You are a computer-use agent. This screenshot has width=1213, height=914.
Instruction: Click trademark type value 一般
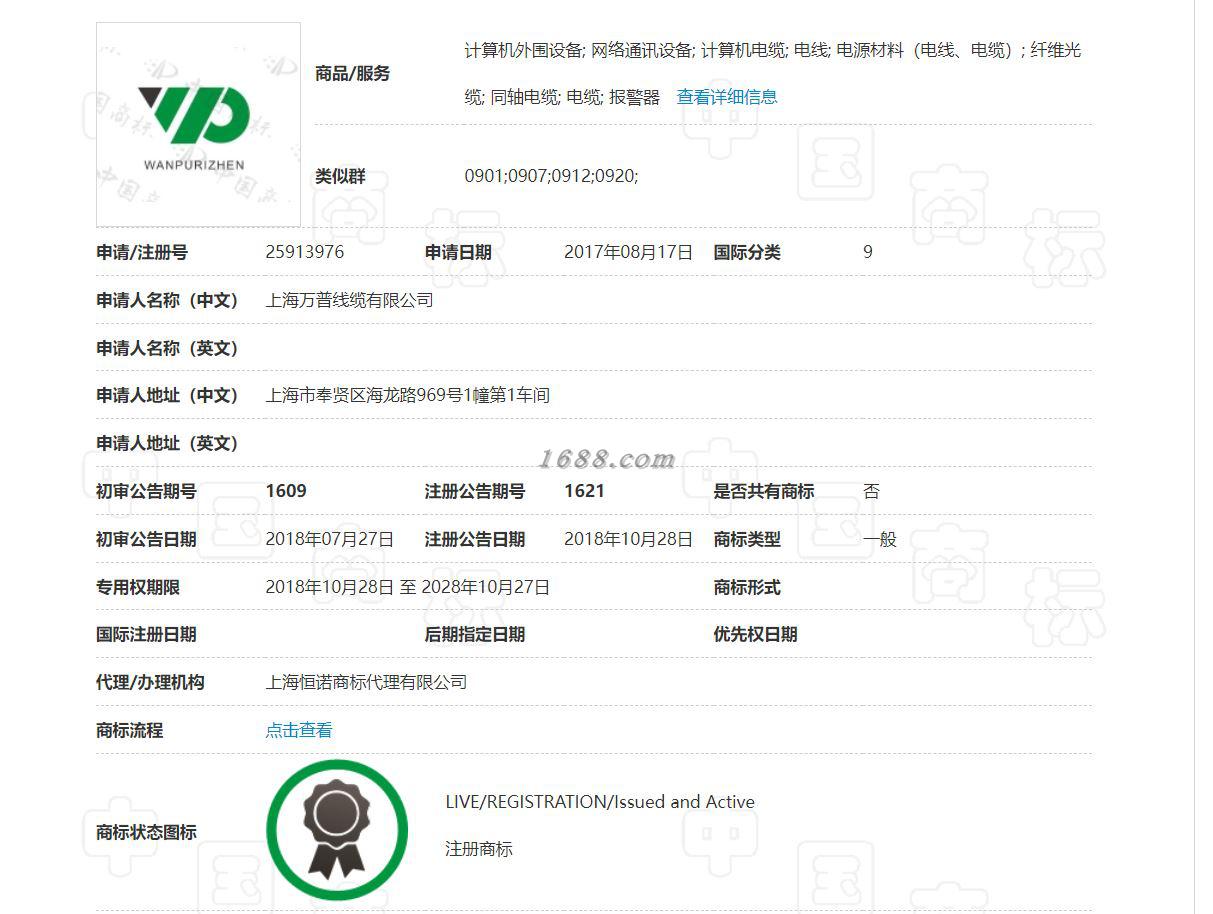(880, 539)
